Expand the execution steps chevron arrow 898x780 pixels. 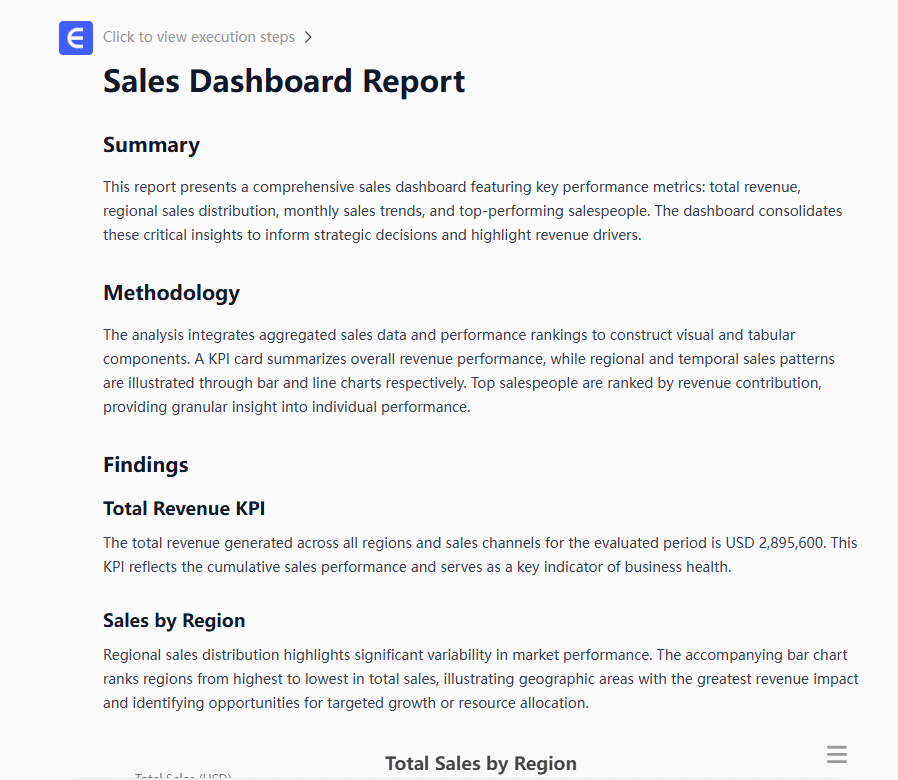click(x=308, y=38)
